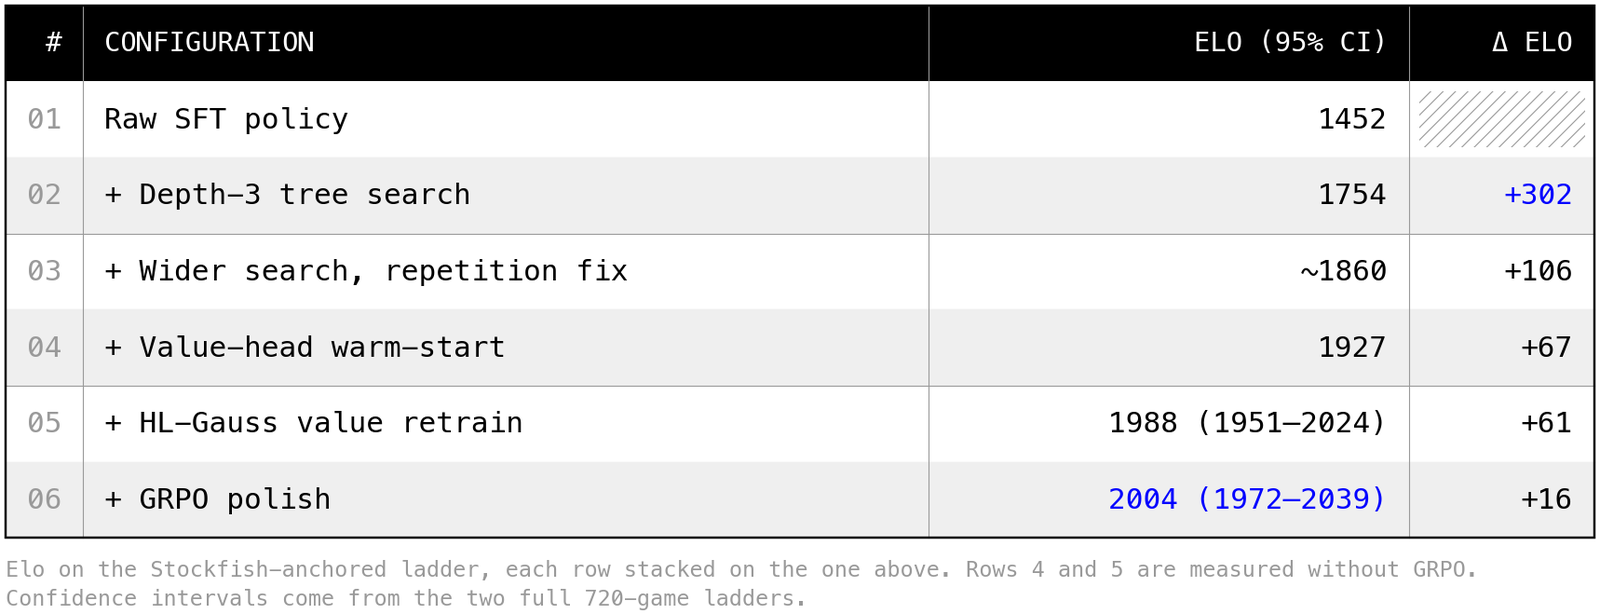This screenshot has height=614, width=1600.
Task: Click the 1927 Elo value
Action: (x=1352, y=347)
